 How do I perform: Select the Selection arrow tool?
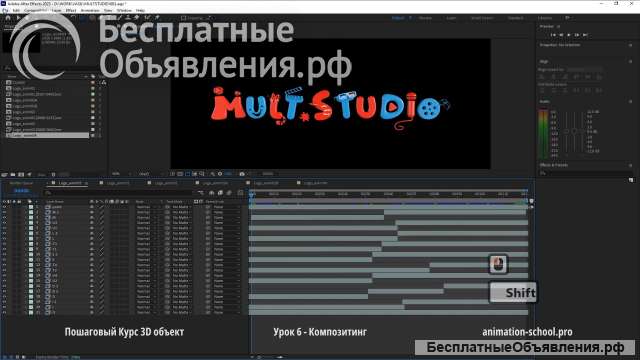[x=18, y=18]
